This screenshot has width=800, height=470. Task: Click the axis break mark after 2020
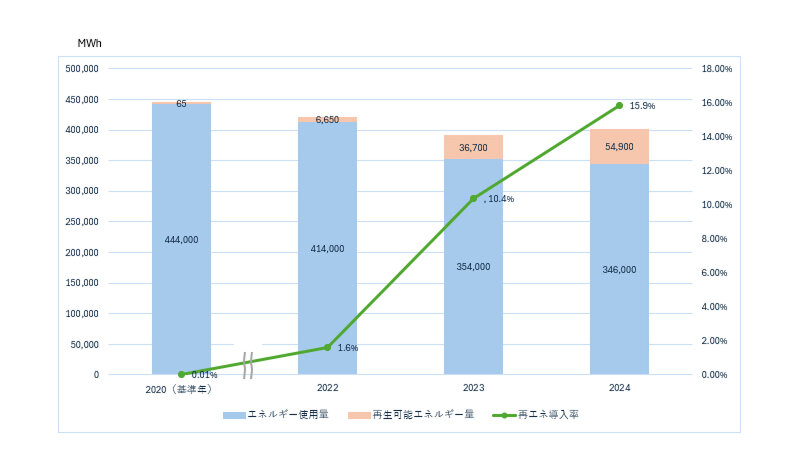[x=248, y=365]
